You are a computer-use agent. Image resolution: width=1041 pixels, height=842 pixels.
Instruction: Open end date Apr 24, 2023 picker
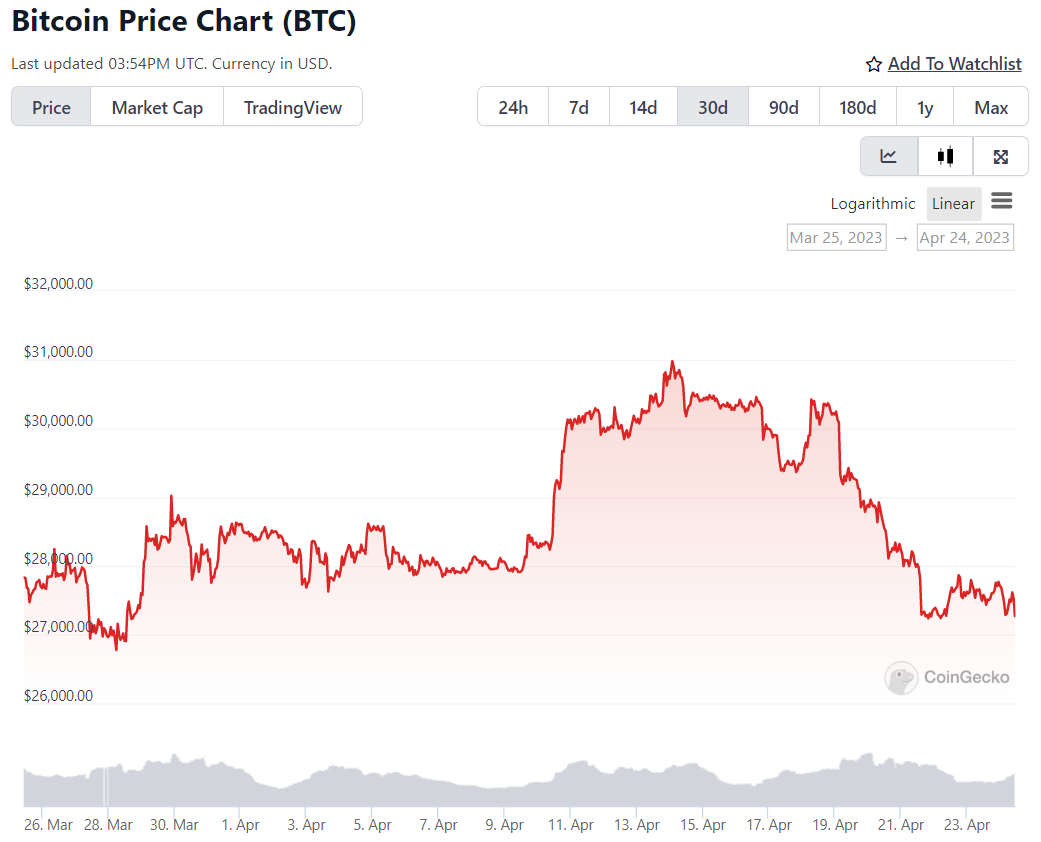coord(965,237)
